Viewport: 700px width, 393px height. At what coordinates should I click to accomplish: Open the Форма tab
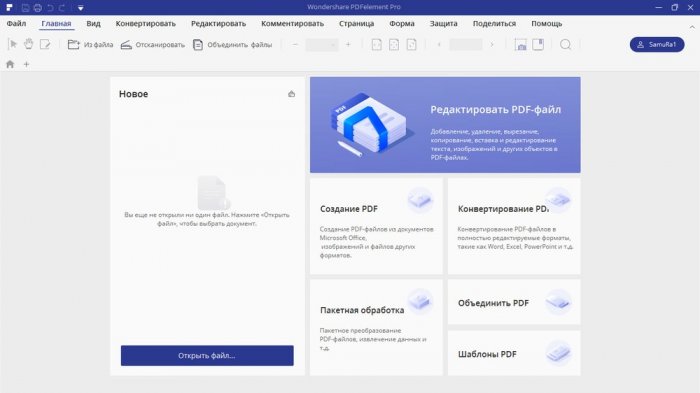tap(402, 24)
